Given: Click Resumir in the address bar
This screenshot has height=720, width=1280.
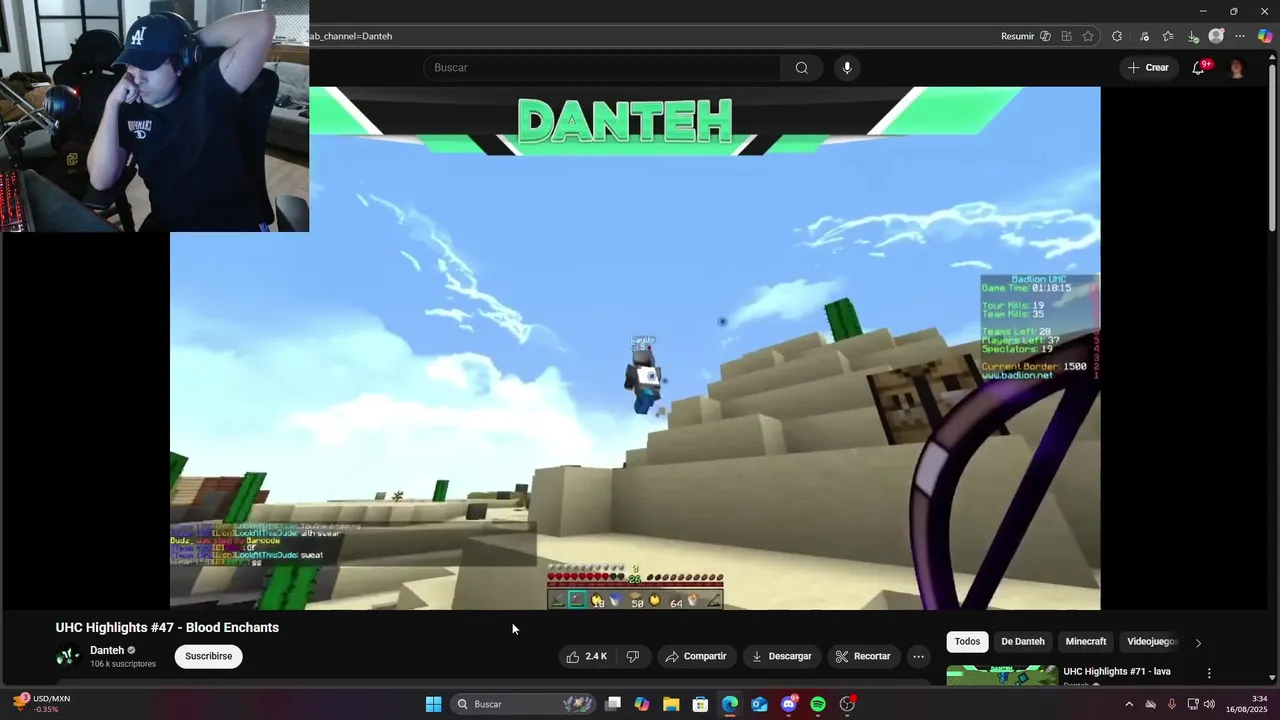Looking at the screenshot, I should [1017, 36].
